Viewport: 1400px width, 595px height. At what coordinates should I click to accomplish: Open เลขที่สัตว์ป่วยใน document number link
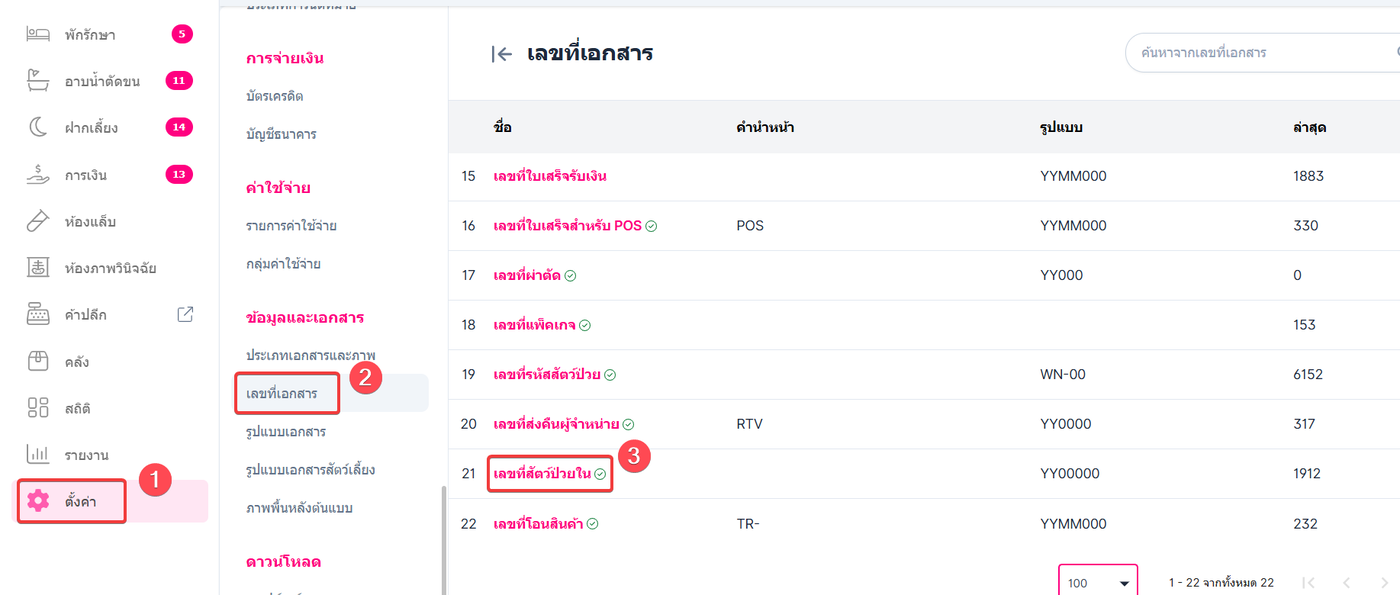click(542, 474)
